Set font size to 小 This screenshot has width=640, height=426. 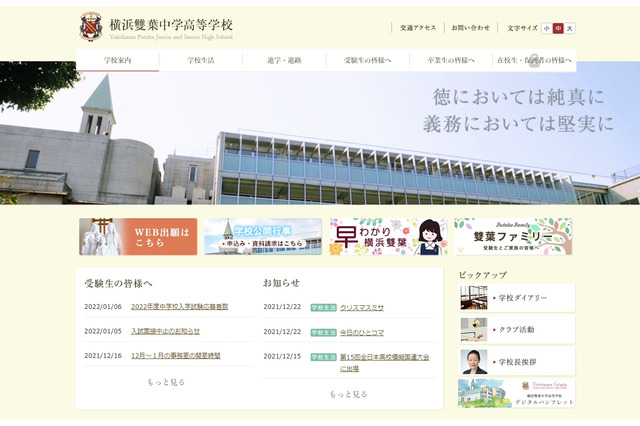coord(547,28)
